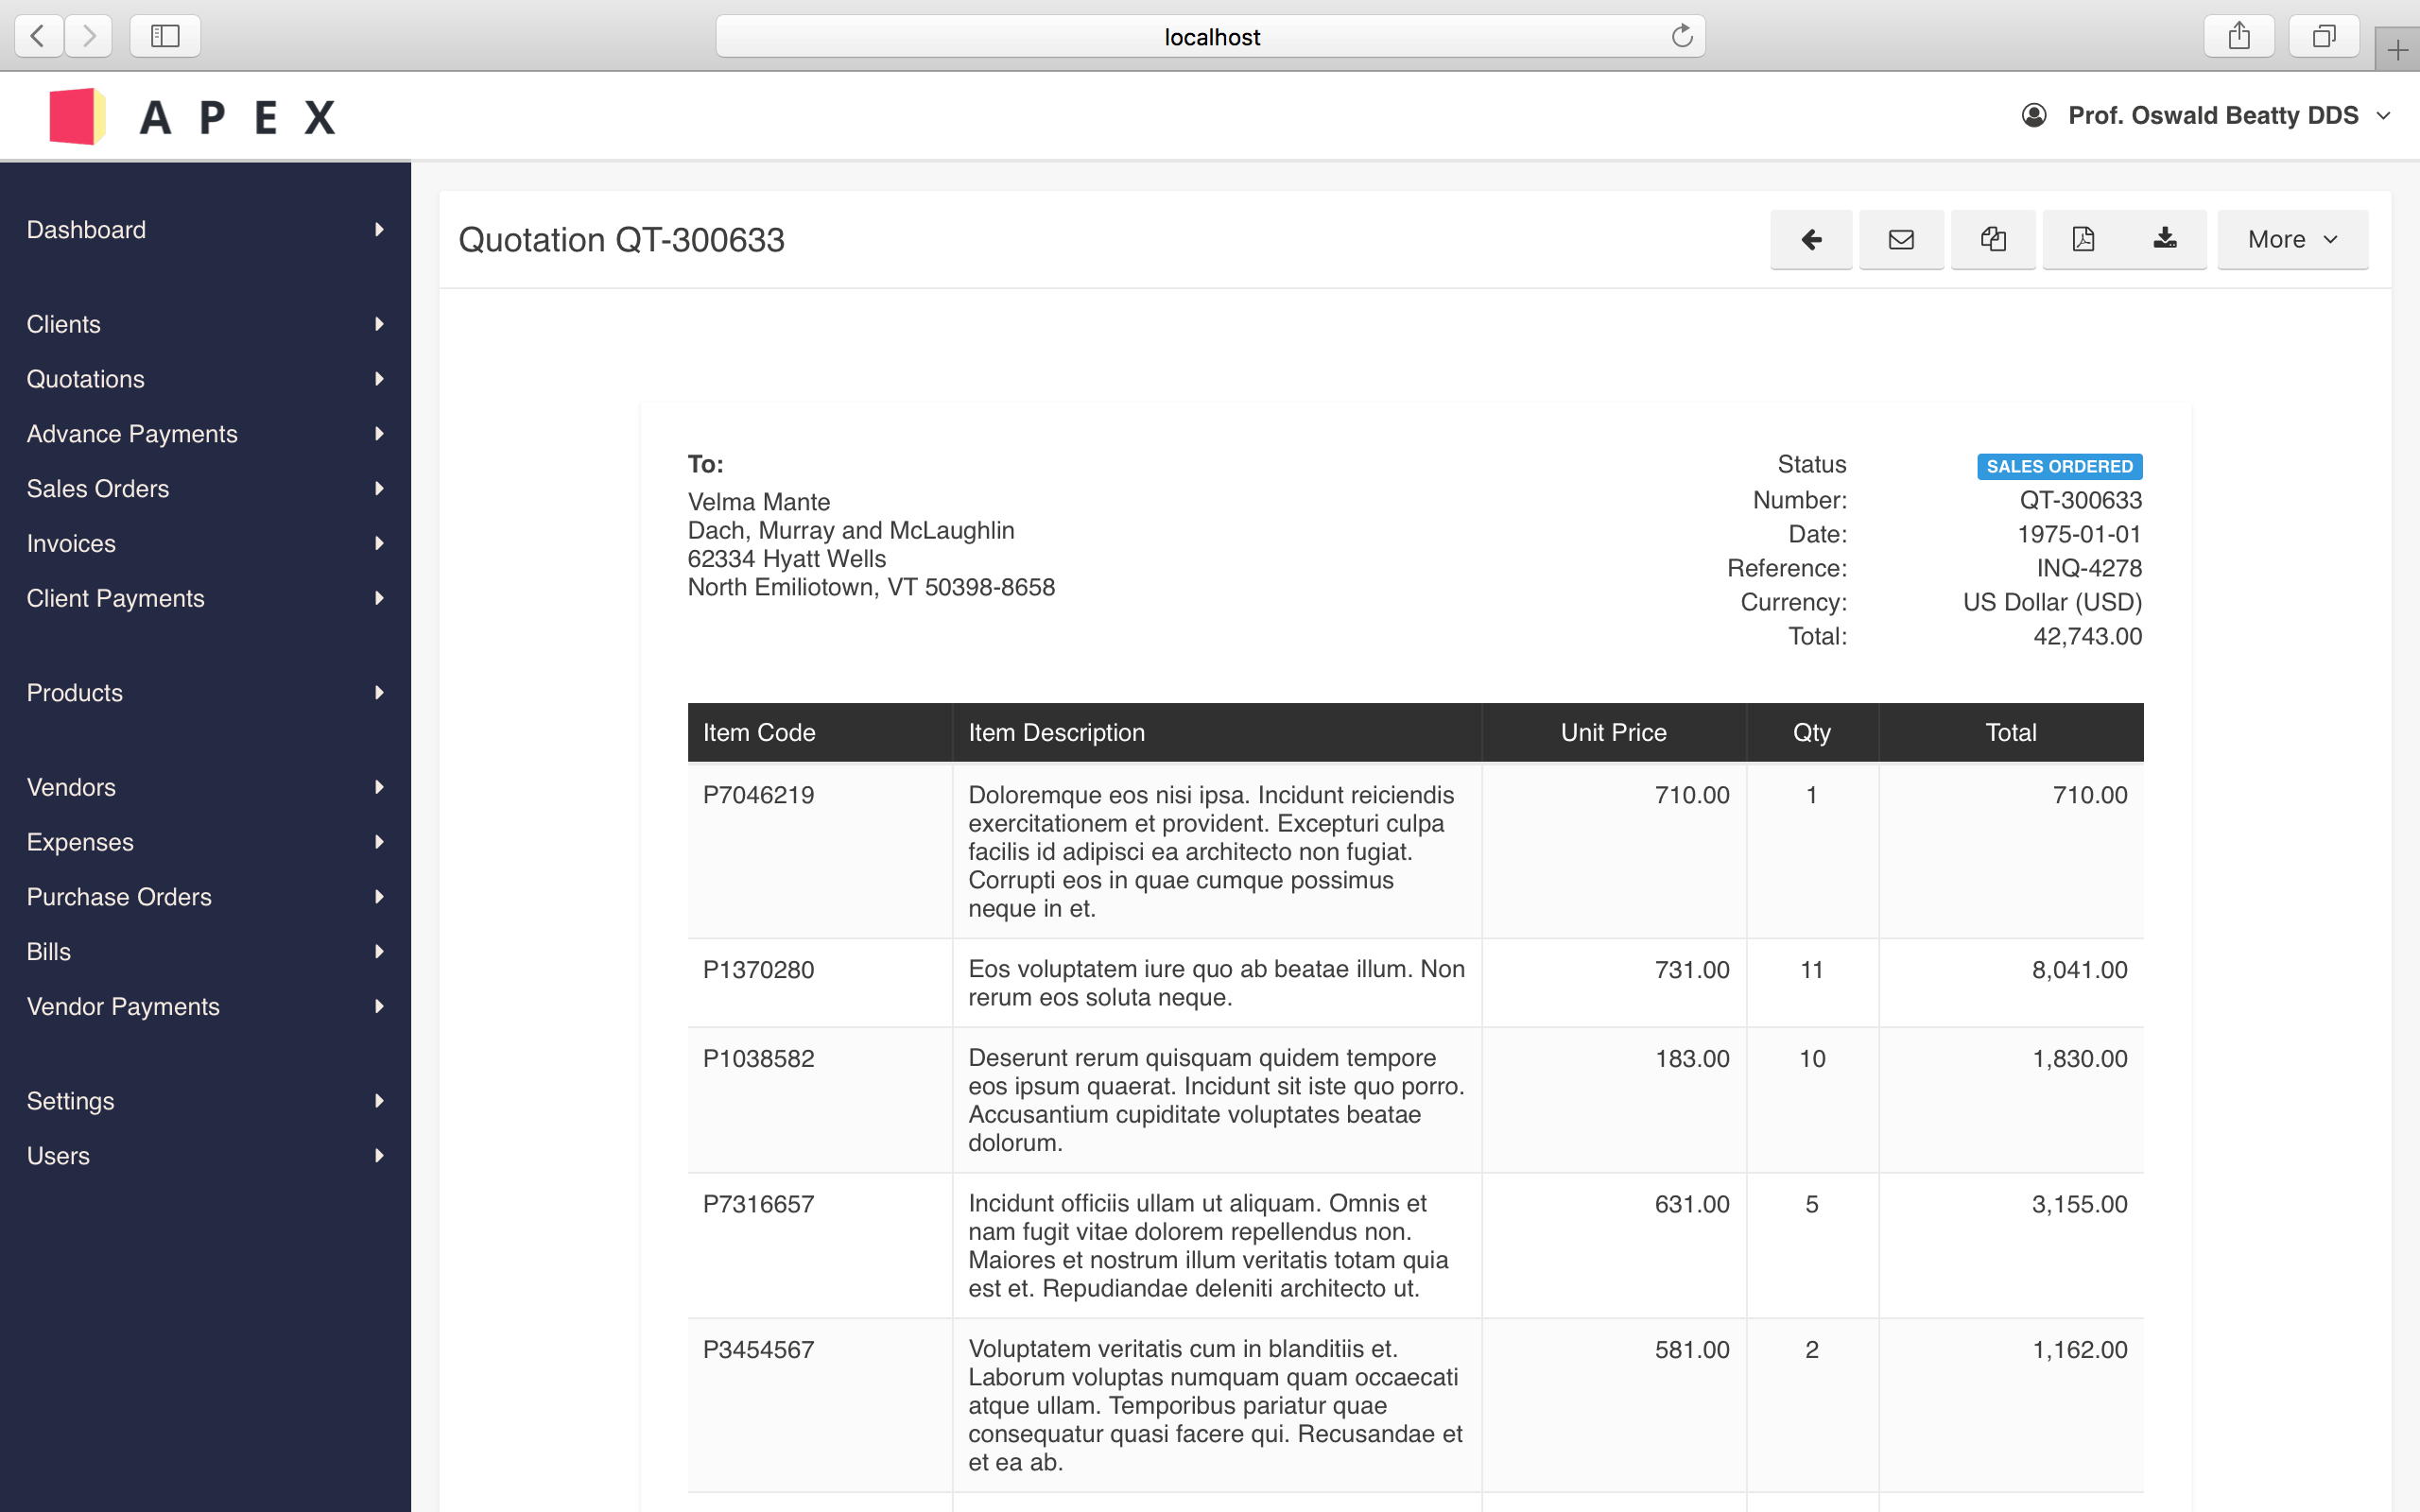The height and width of the screenshot is (1512, 2420).
Task: Click the browser page reload icon
Action: (1682, 37)
